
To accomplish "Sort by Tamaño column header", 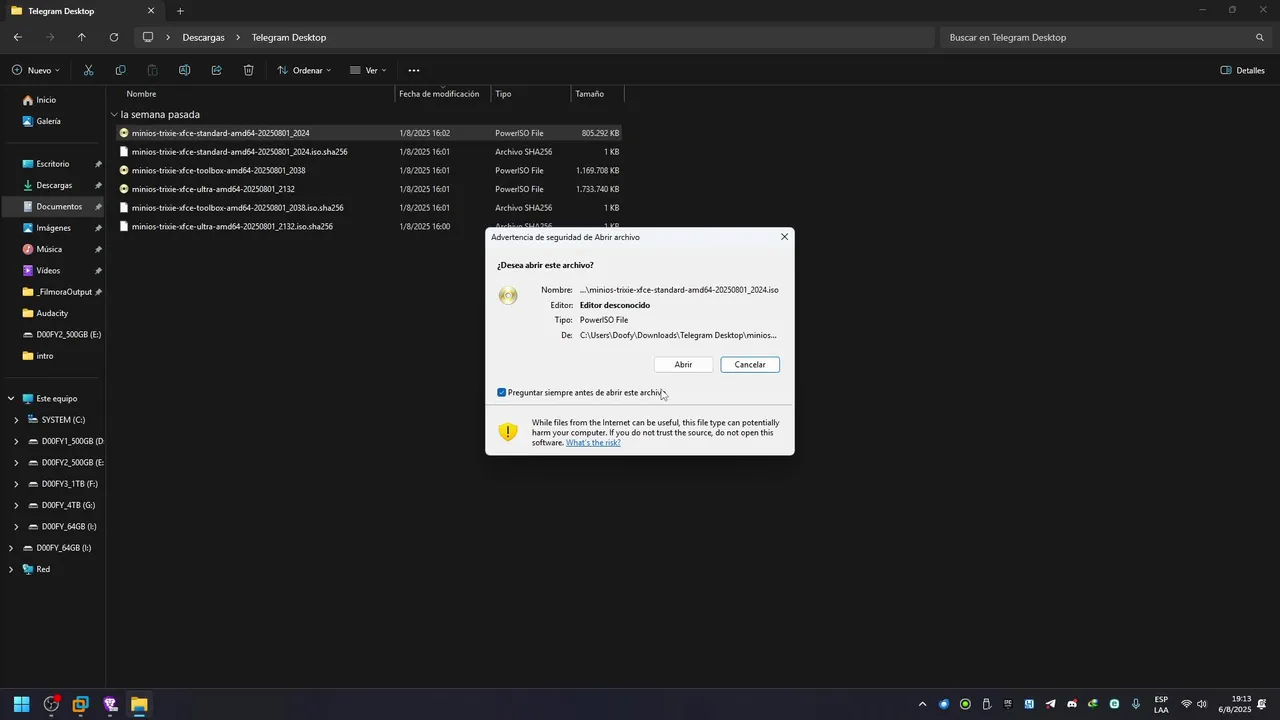I will [590, 94].
